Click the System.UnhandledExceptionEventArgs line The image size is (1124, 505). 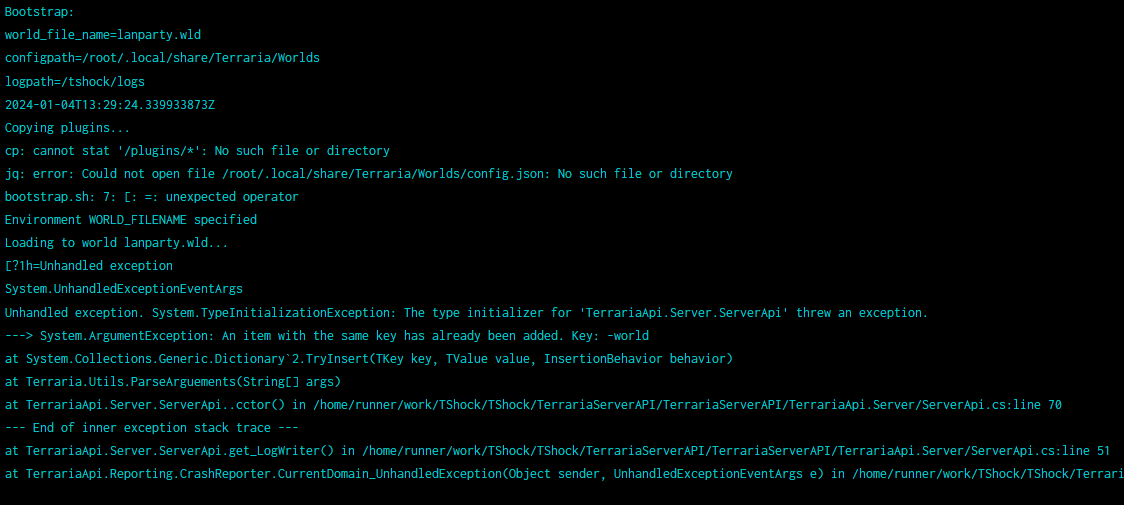tap(123, 289)
